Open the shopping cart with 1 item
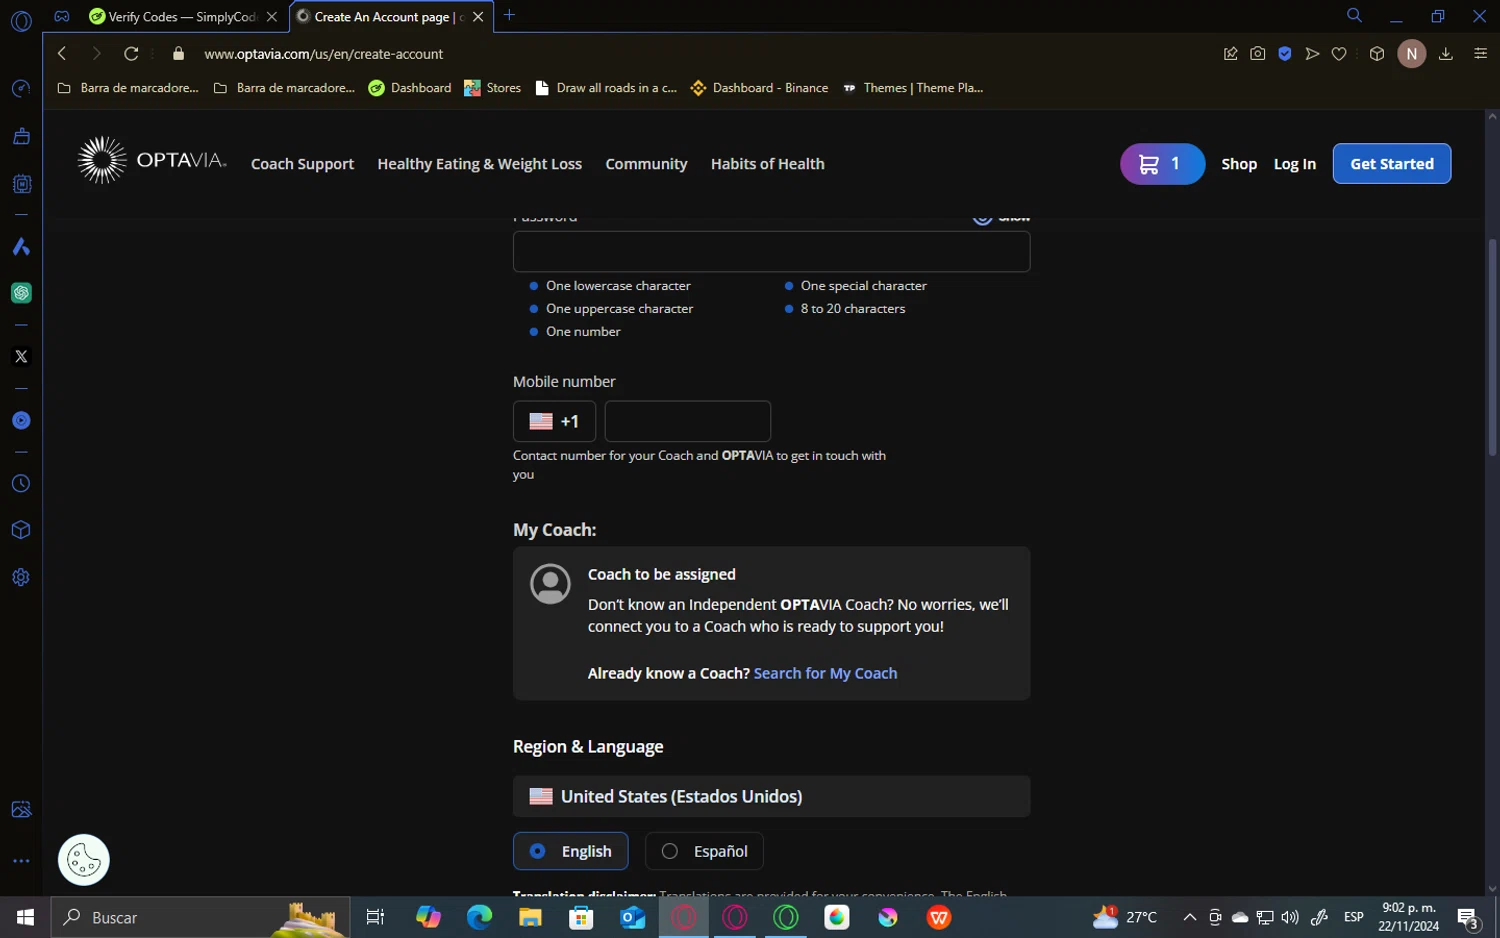The image size is (1500, 938). tap(1161, 164)
